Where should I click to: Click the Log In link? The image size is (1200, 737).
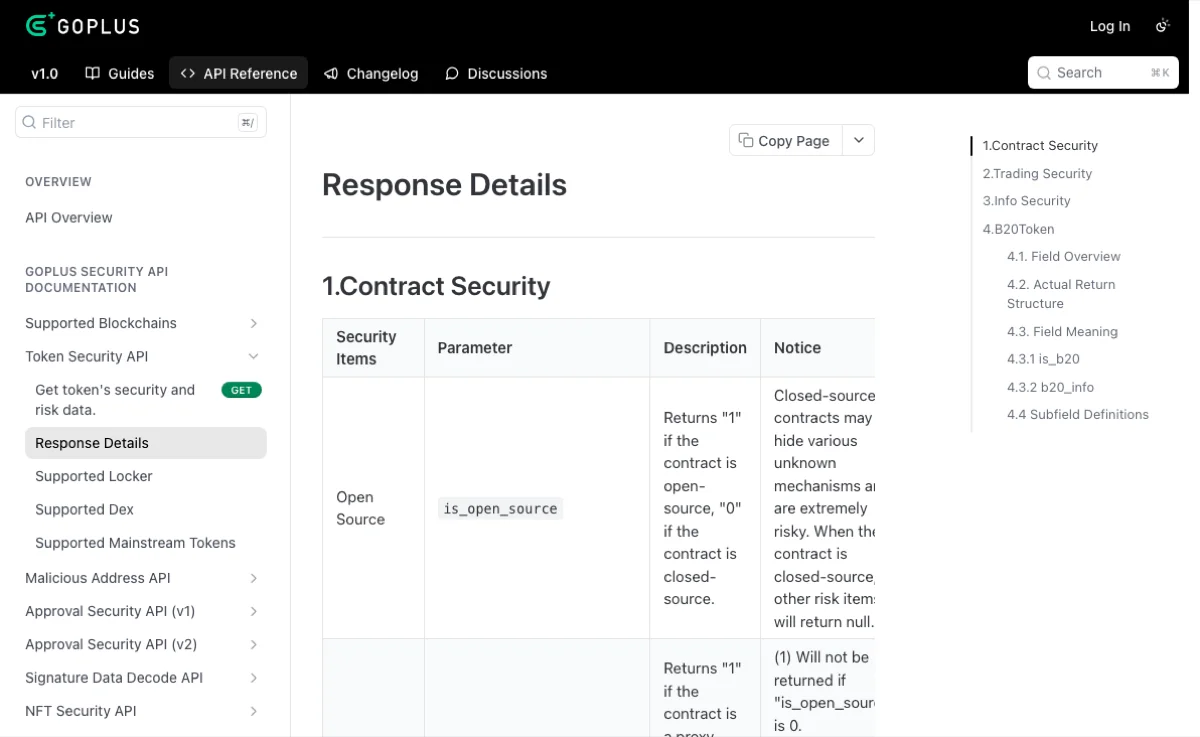(1110, 26)
